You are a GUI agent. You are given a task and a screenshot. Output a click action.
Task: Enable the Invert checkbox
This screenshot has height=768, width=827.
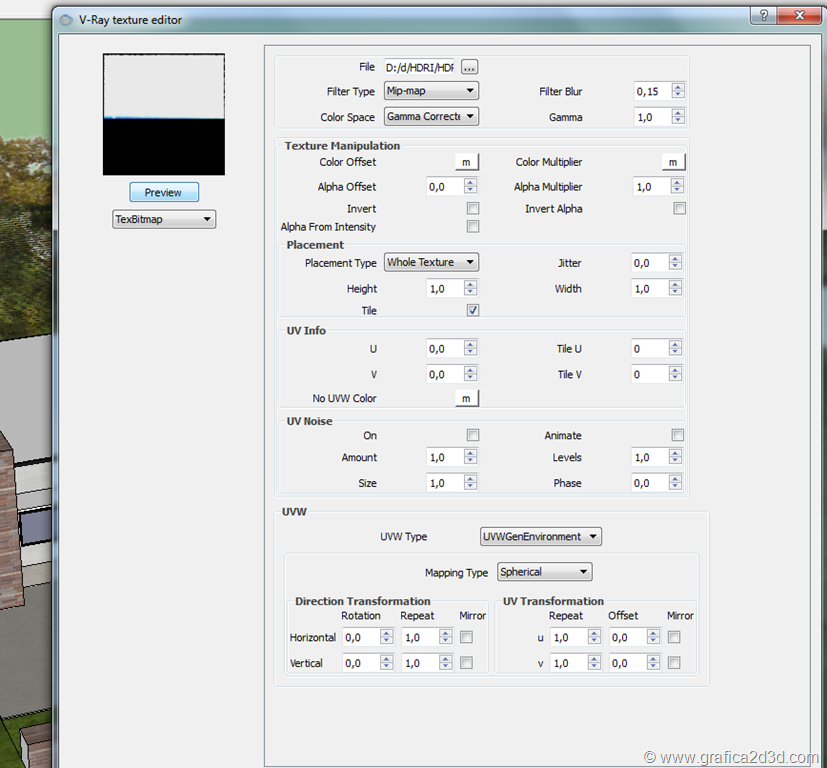[x=473, y=209]
